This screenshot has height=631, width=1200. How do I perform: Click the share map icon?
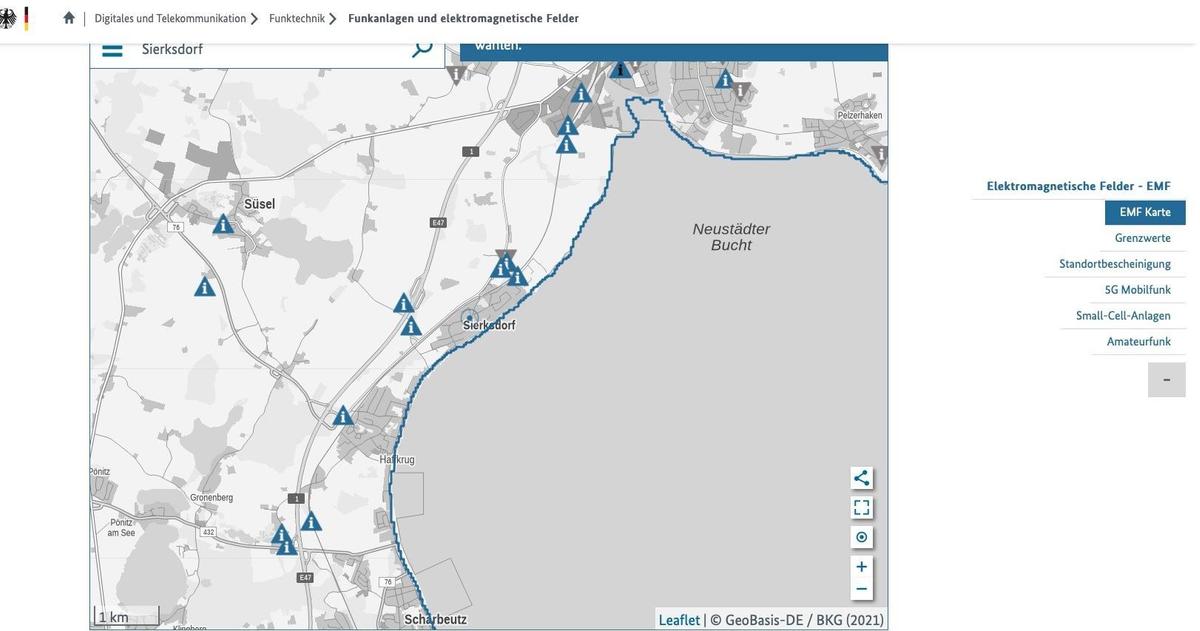click(861, 478)
